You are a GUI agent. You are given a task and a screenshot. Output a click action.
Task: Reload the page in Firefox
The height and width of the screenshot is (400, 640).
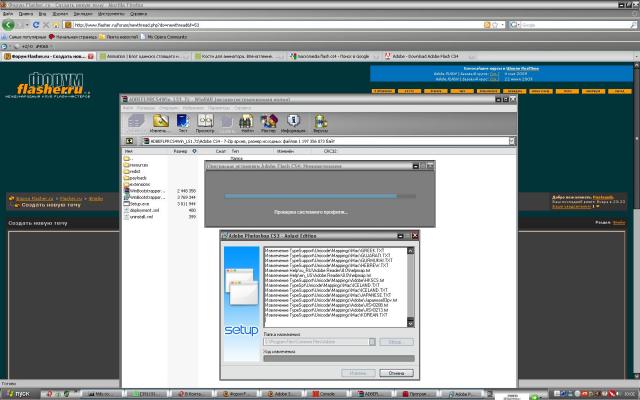tap(36, 25)
